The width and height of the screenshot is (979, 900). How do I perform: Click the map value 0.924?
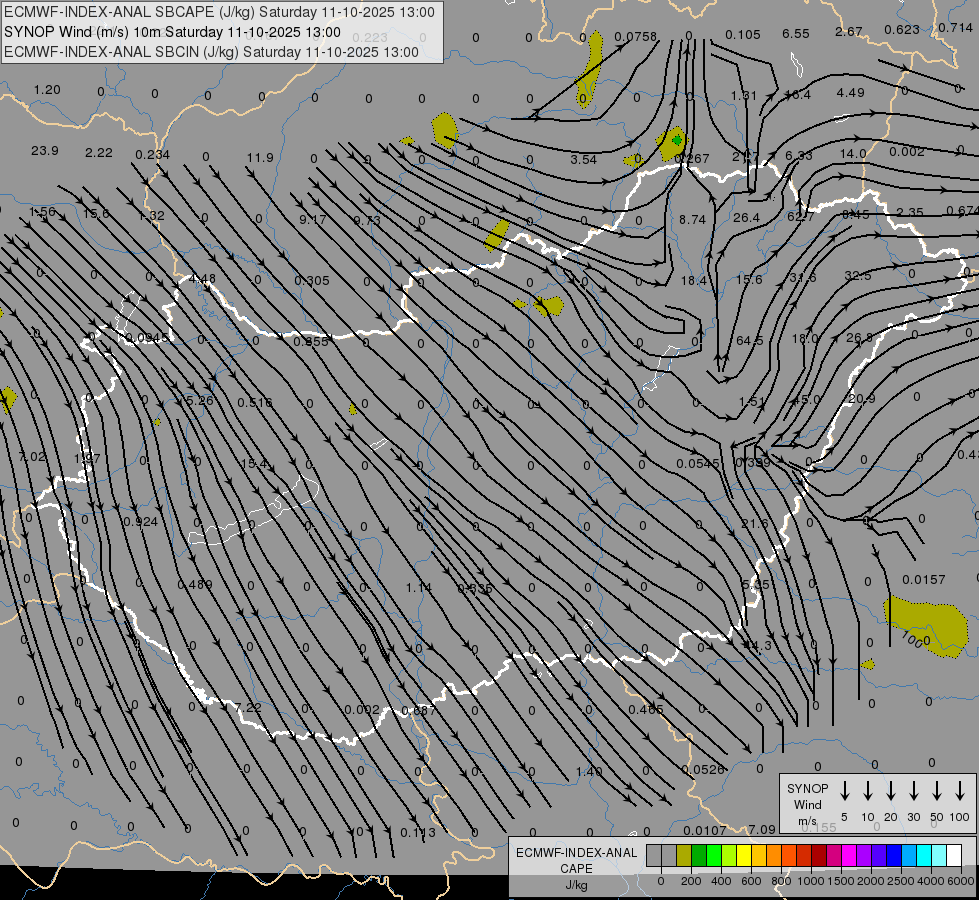coord(140,522)
